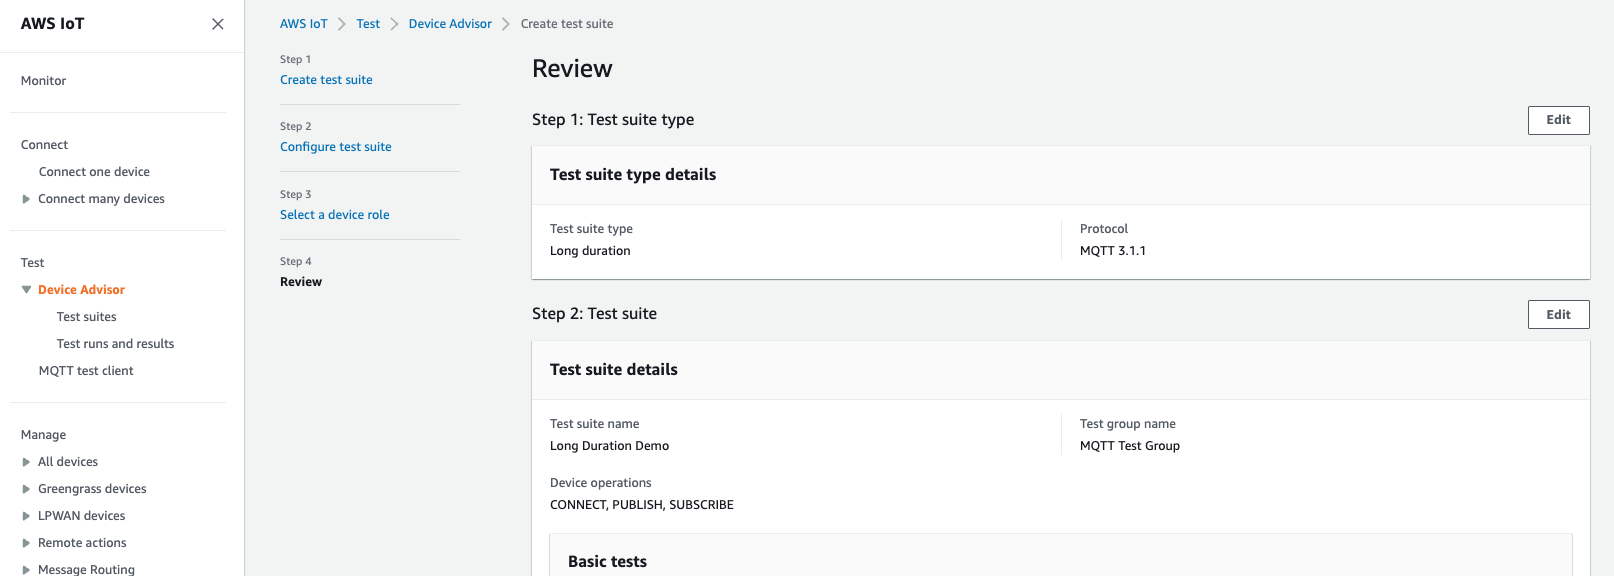Screen dimensions: 1614x576
Task: Expand LPWAN devices section
Action: [26, 516]
